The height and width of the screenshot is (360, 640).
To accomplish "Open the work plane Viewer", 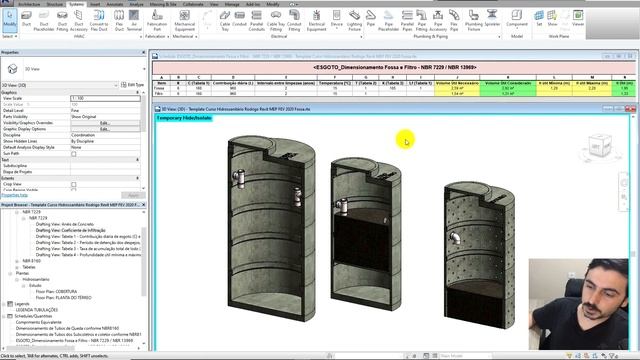I will (578, 19).
